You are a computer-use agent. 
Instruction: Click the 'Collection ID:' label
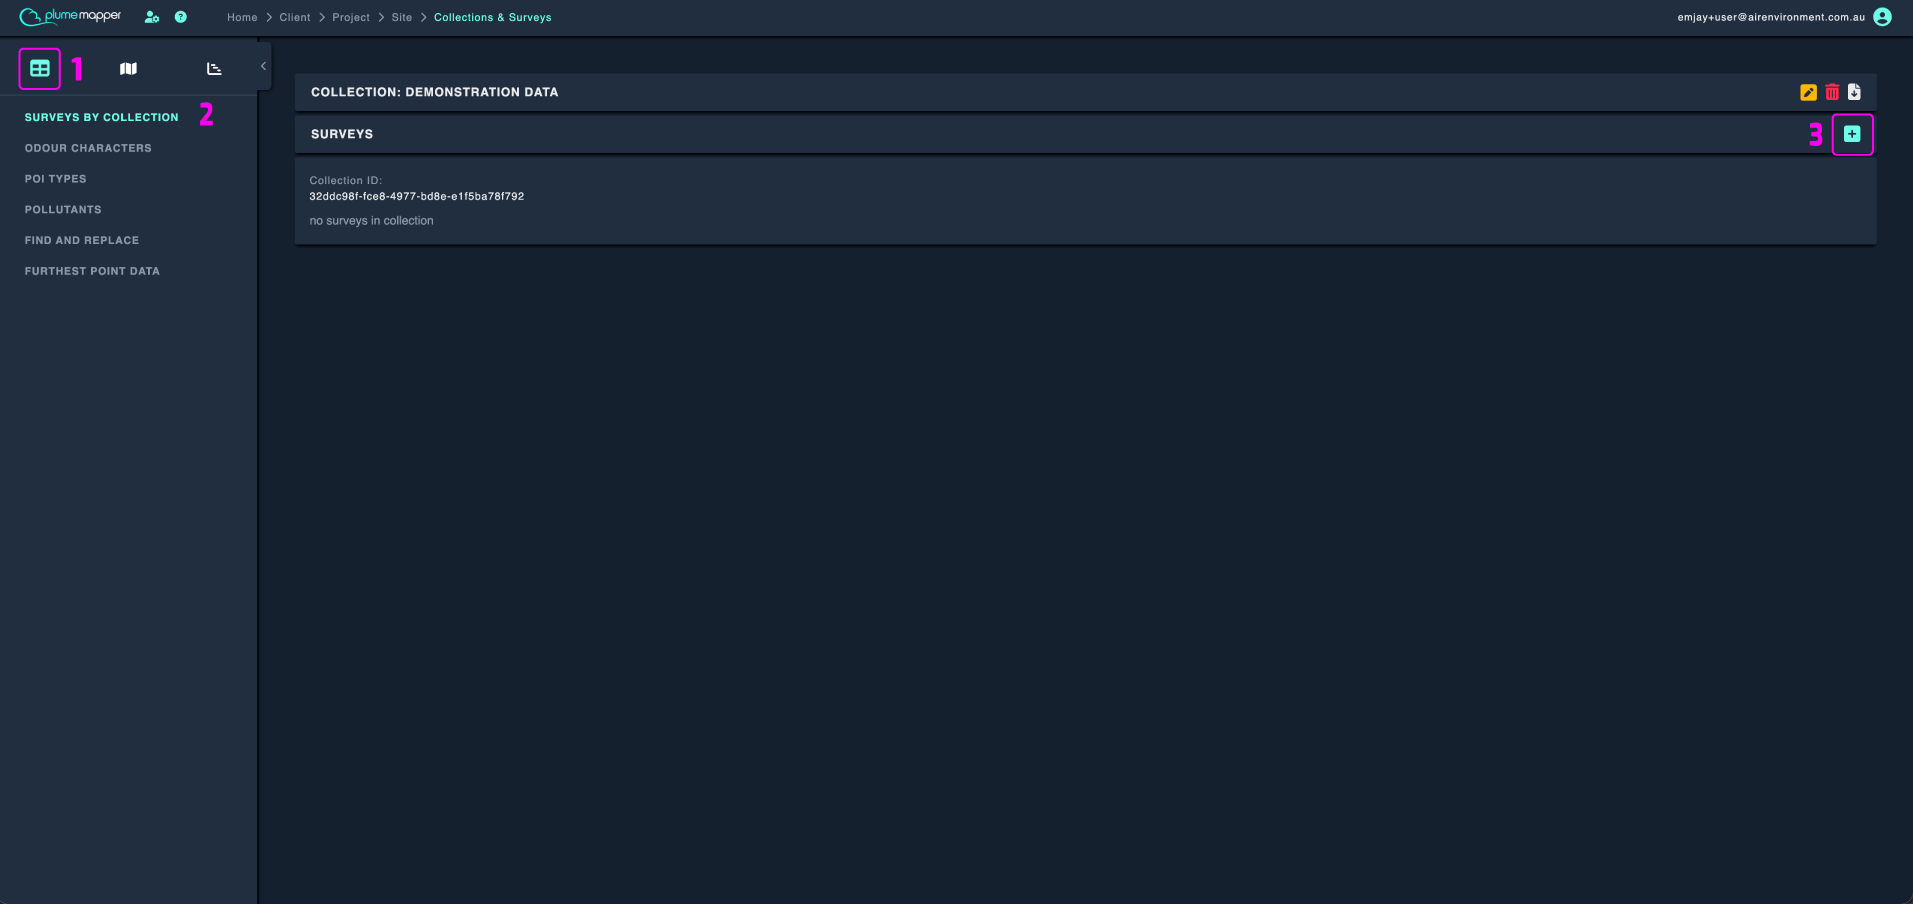click(346, 181)
